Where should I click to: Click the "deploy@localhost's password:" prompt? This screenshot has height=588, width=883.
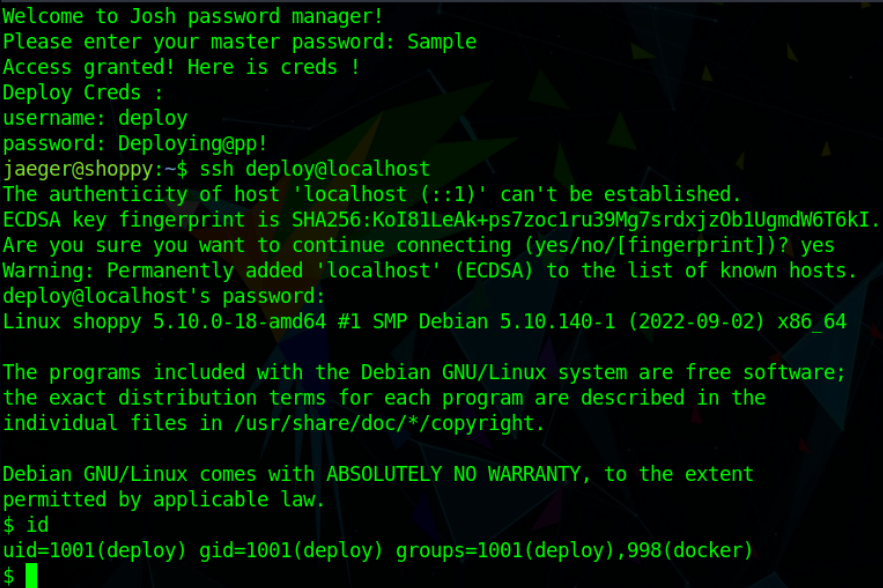tap(165, 295)
